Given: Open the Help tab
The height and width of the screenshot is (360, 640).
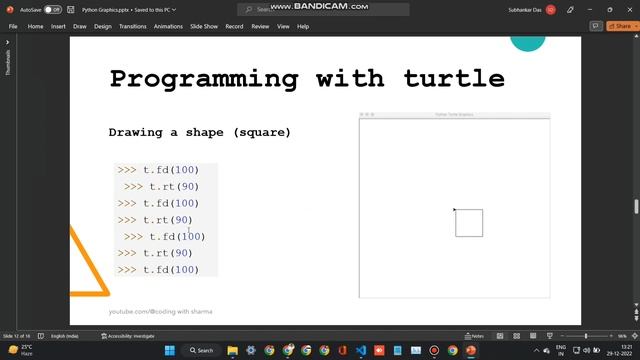Looking at the screenshot, I should coord(303,27).
